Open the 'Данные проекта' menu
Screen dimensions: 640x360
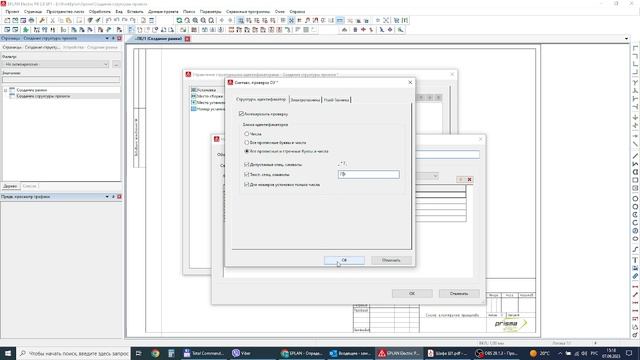click(x=163, y=11)
